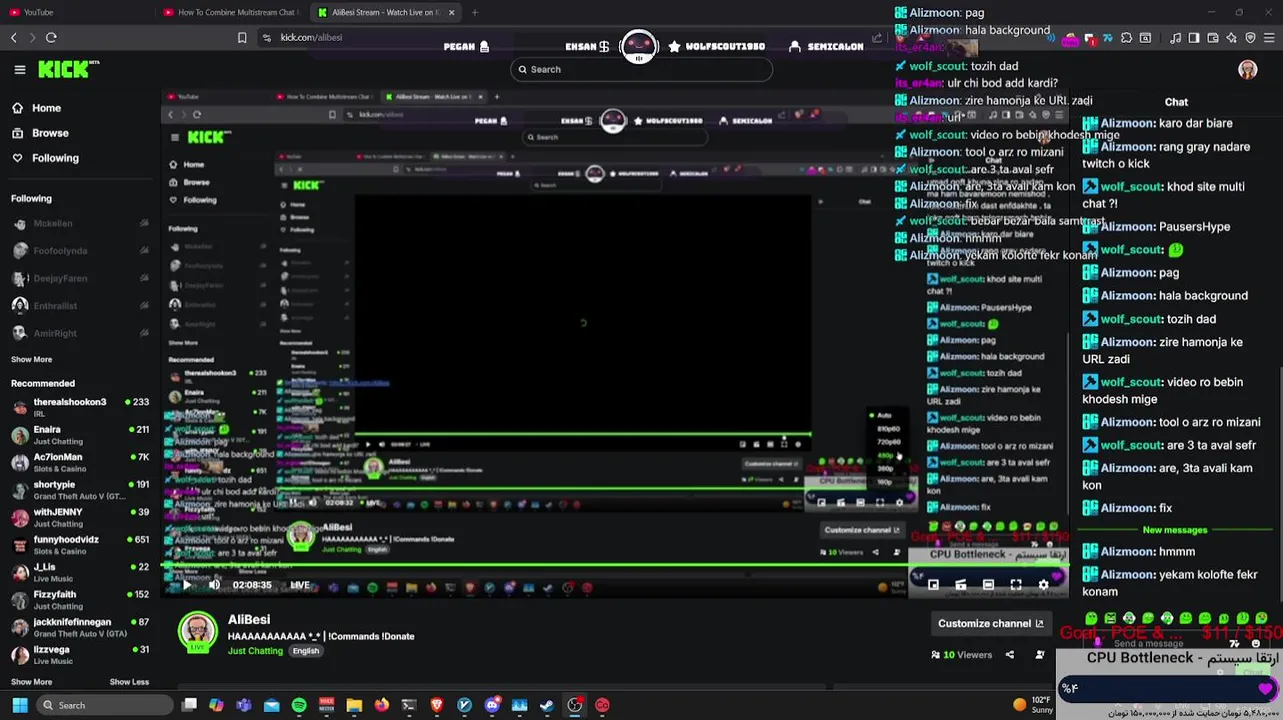Open Steam from the taskbar
Screen dimensions: 1283x720
click(x=547, y=705)
